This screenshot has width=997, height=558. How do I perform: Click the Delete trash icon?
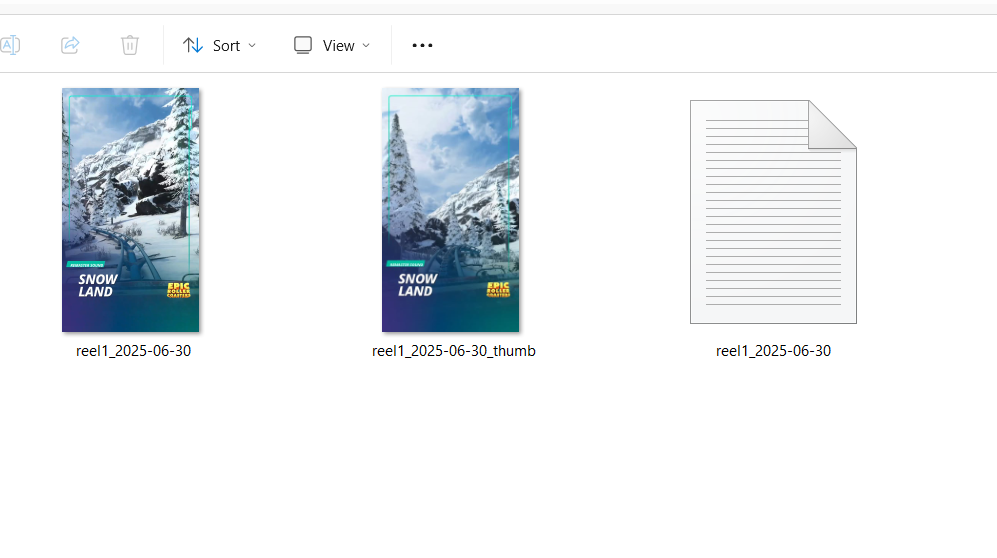(x=130, y=45)
